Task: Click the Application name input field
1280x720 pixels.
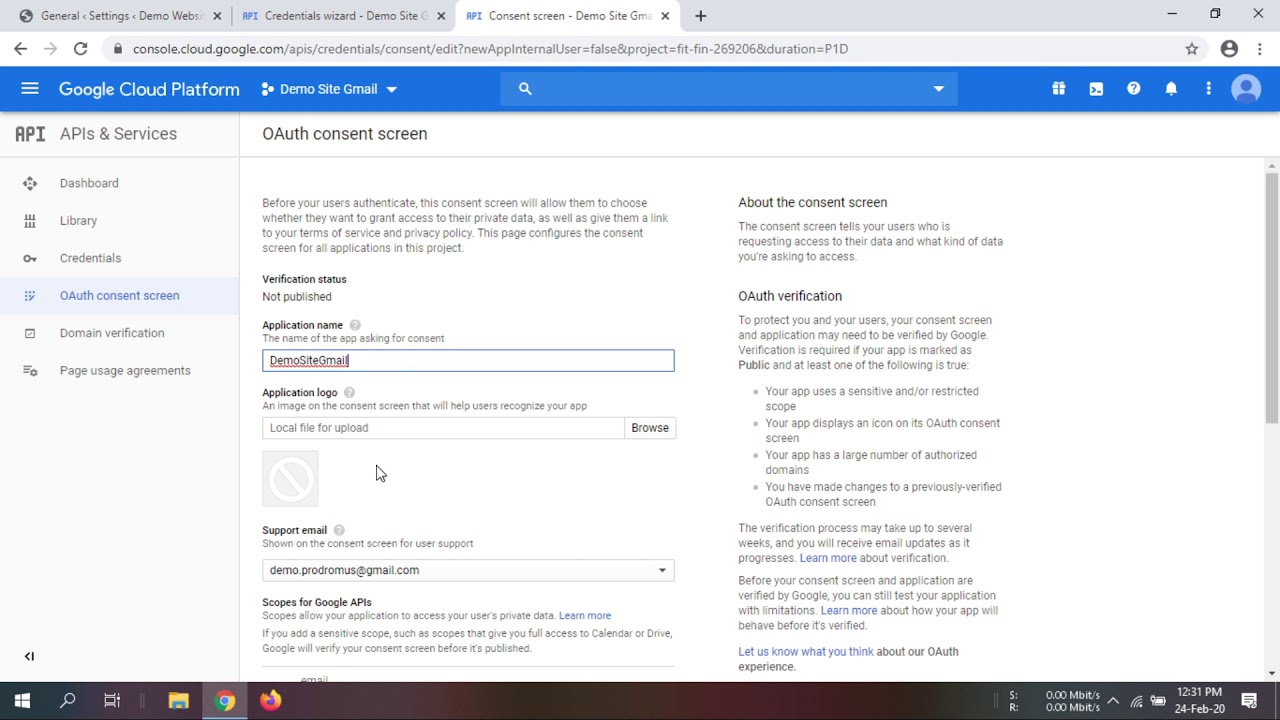Action: click(x=468, y=360)
